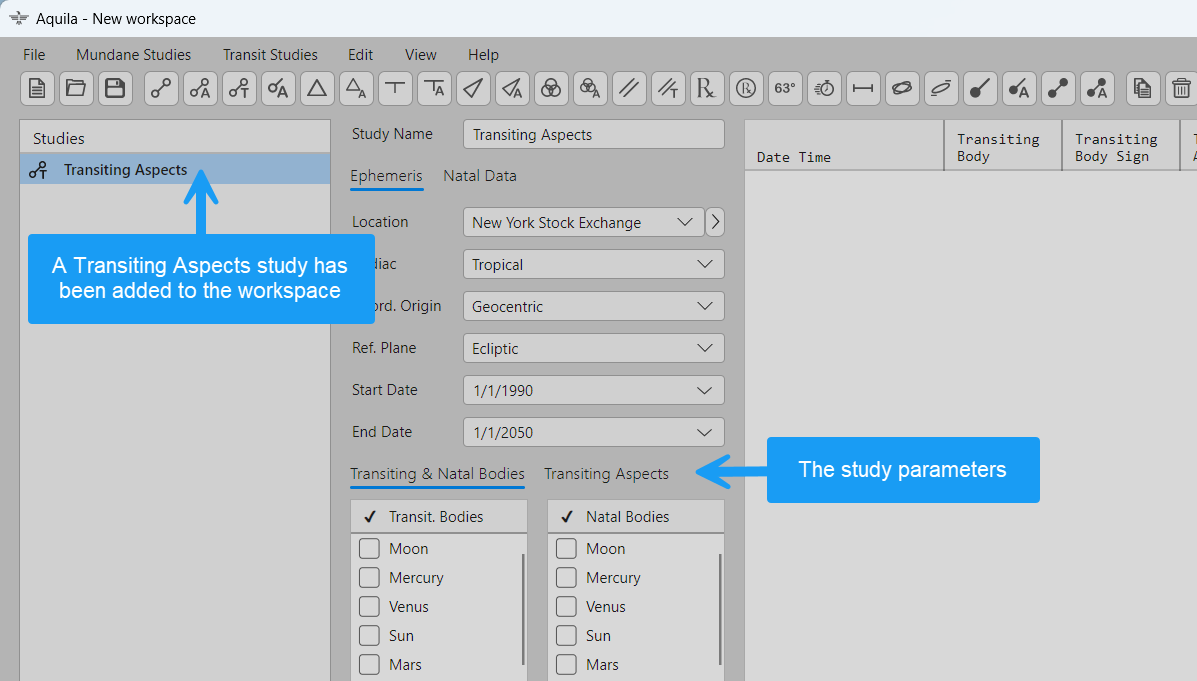Viewport: 1197px width, 681px height.
Task: Click the Open folder toolbar icon
Action: click(76, 89)
